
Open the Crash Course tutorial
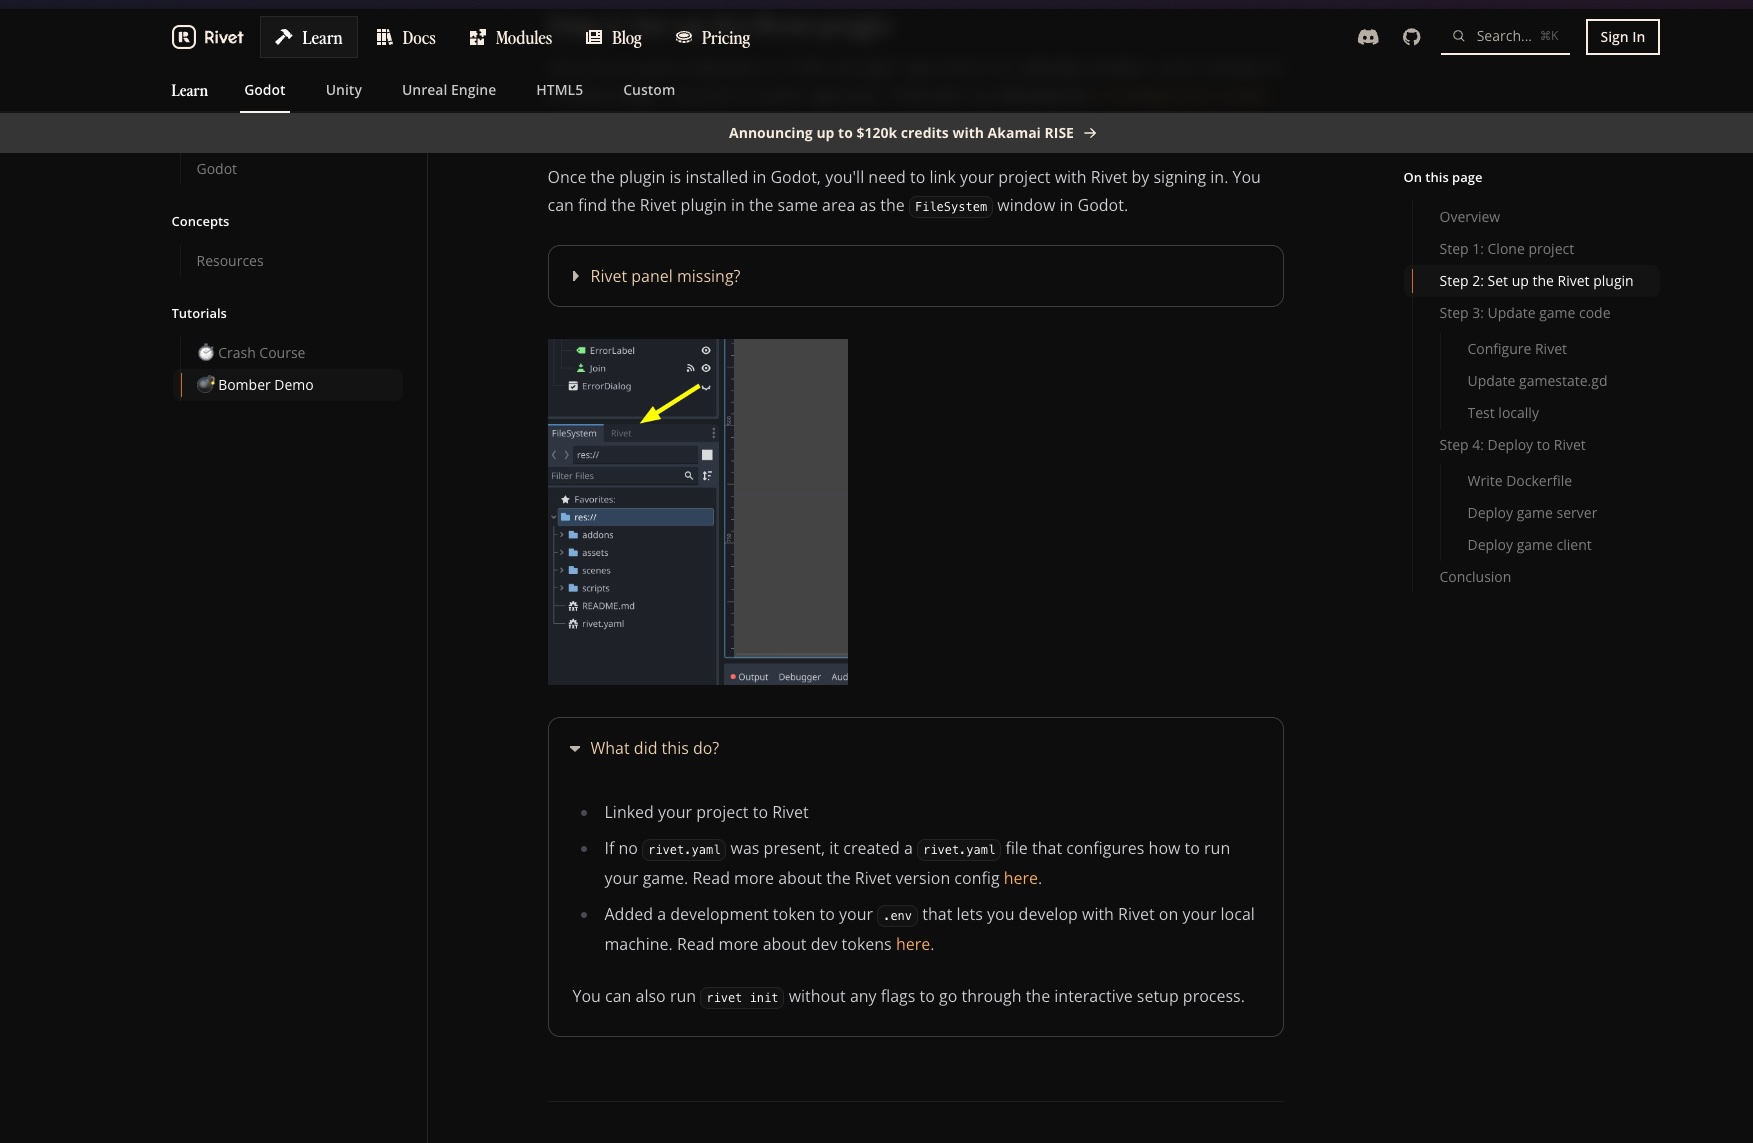point(261,353)
